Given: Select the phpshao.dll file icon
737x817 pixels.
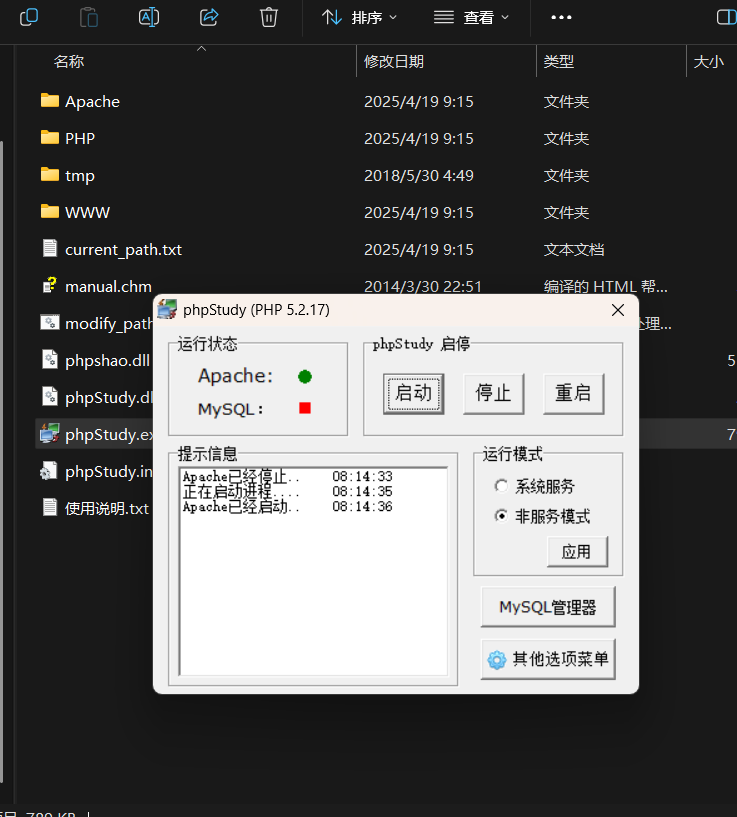Looking at the screenshot, I should [x=50, y=360].
